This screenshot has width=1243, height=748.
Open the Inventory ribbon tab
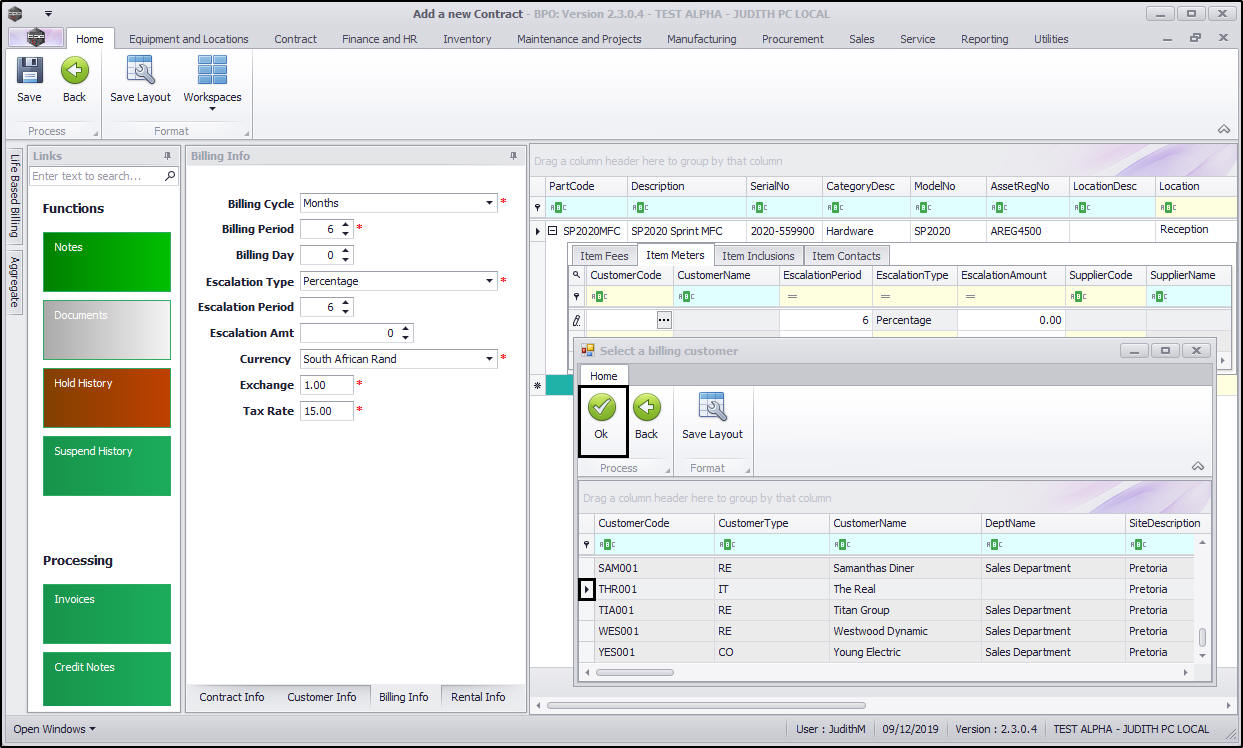pyautogui.click(x=467, y=39)
